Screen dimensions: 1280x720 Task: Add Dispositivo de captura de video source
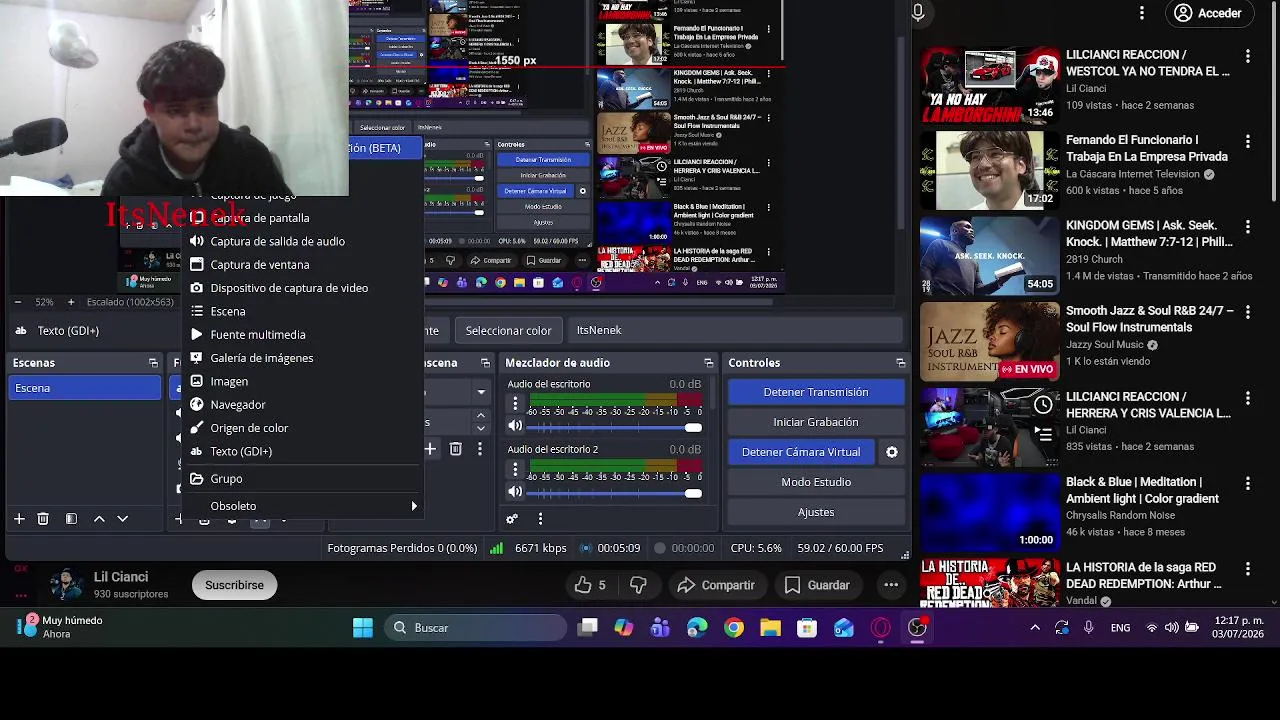302,288
